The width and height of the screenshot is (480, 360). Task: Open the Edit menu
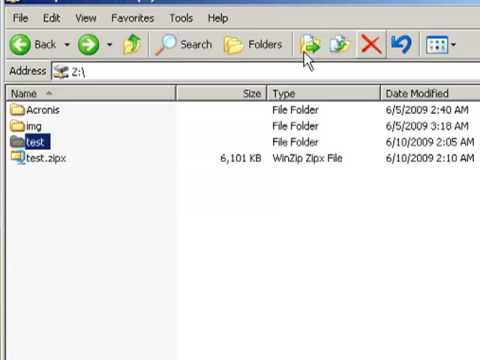52,18
